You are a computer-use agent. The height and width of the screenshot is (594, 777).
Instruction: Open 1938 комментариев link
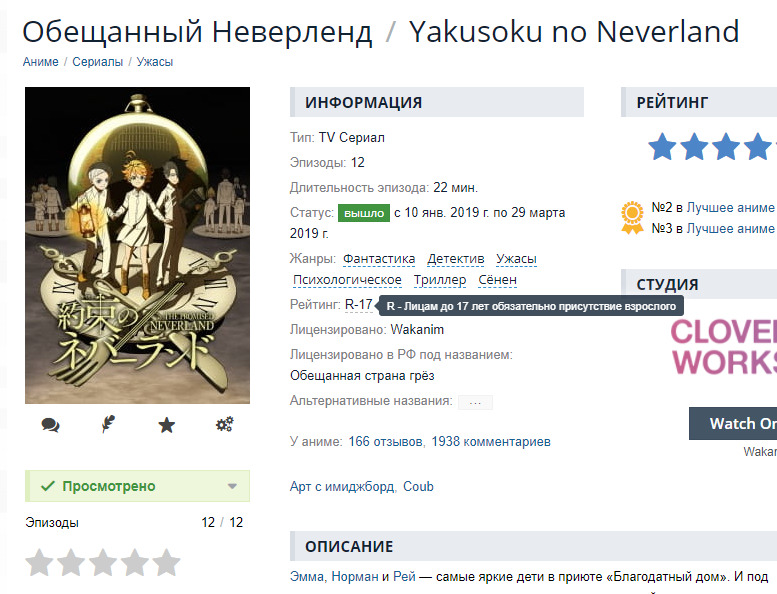491,441
